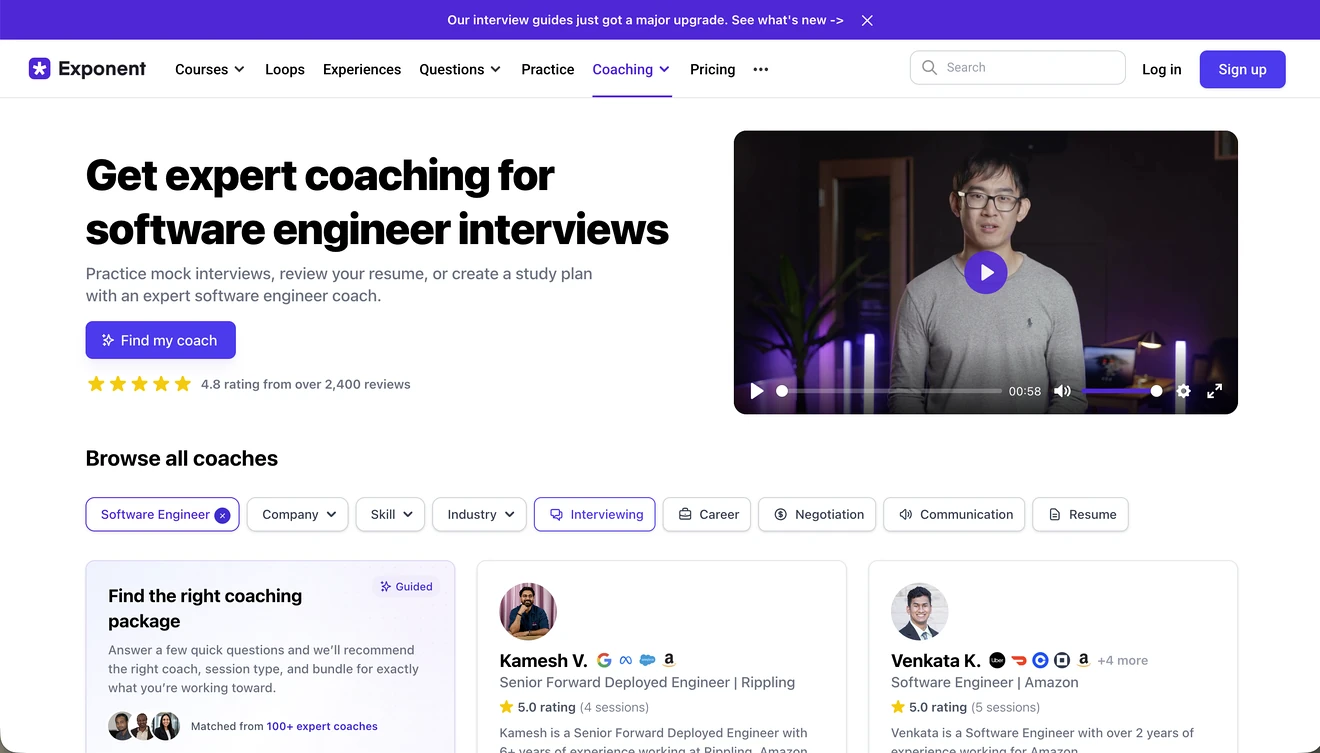Expand the Courses navigation dropdown

[210, 69]
